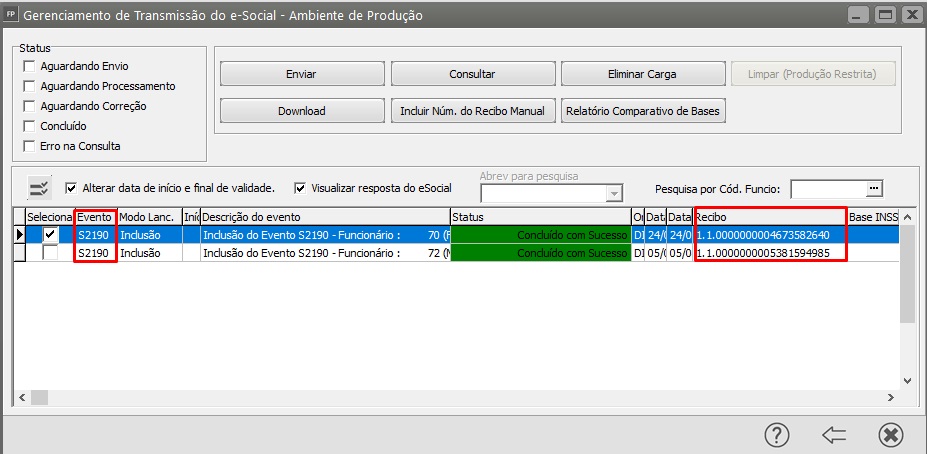Check selection box of employee 72 row
This screenshot has width=927, height=454.
tap(51, 253)
